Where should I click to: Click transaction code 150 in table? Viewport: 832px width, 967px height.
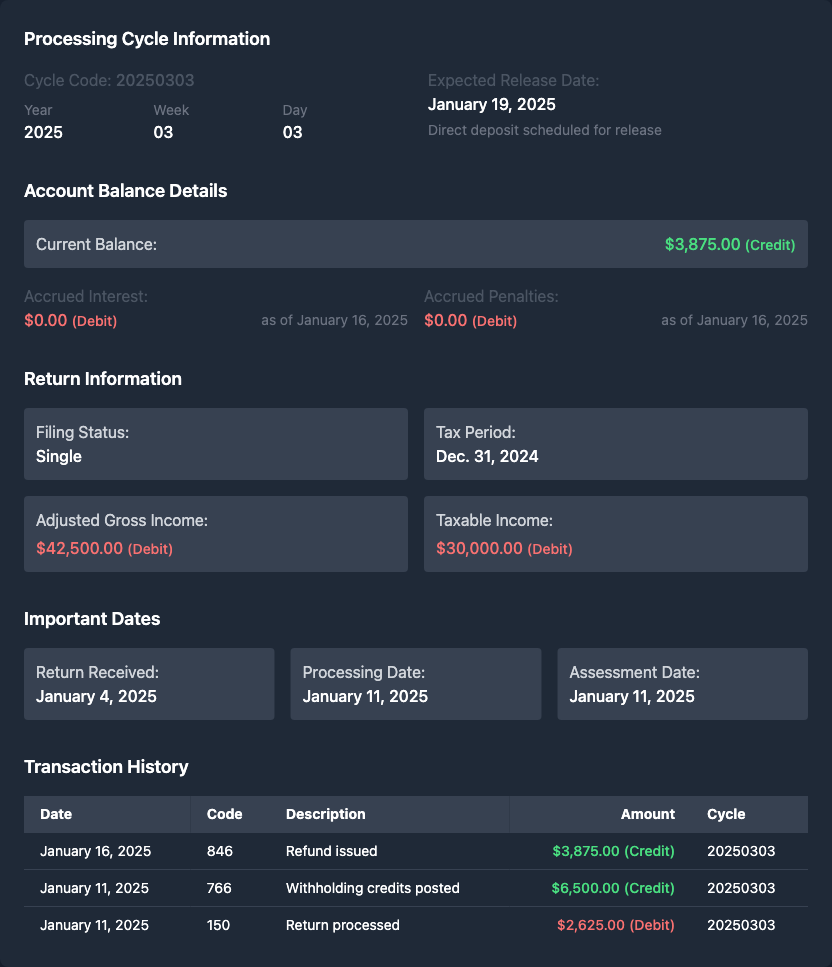(x=218, y=925)
